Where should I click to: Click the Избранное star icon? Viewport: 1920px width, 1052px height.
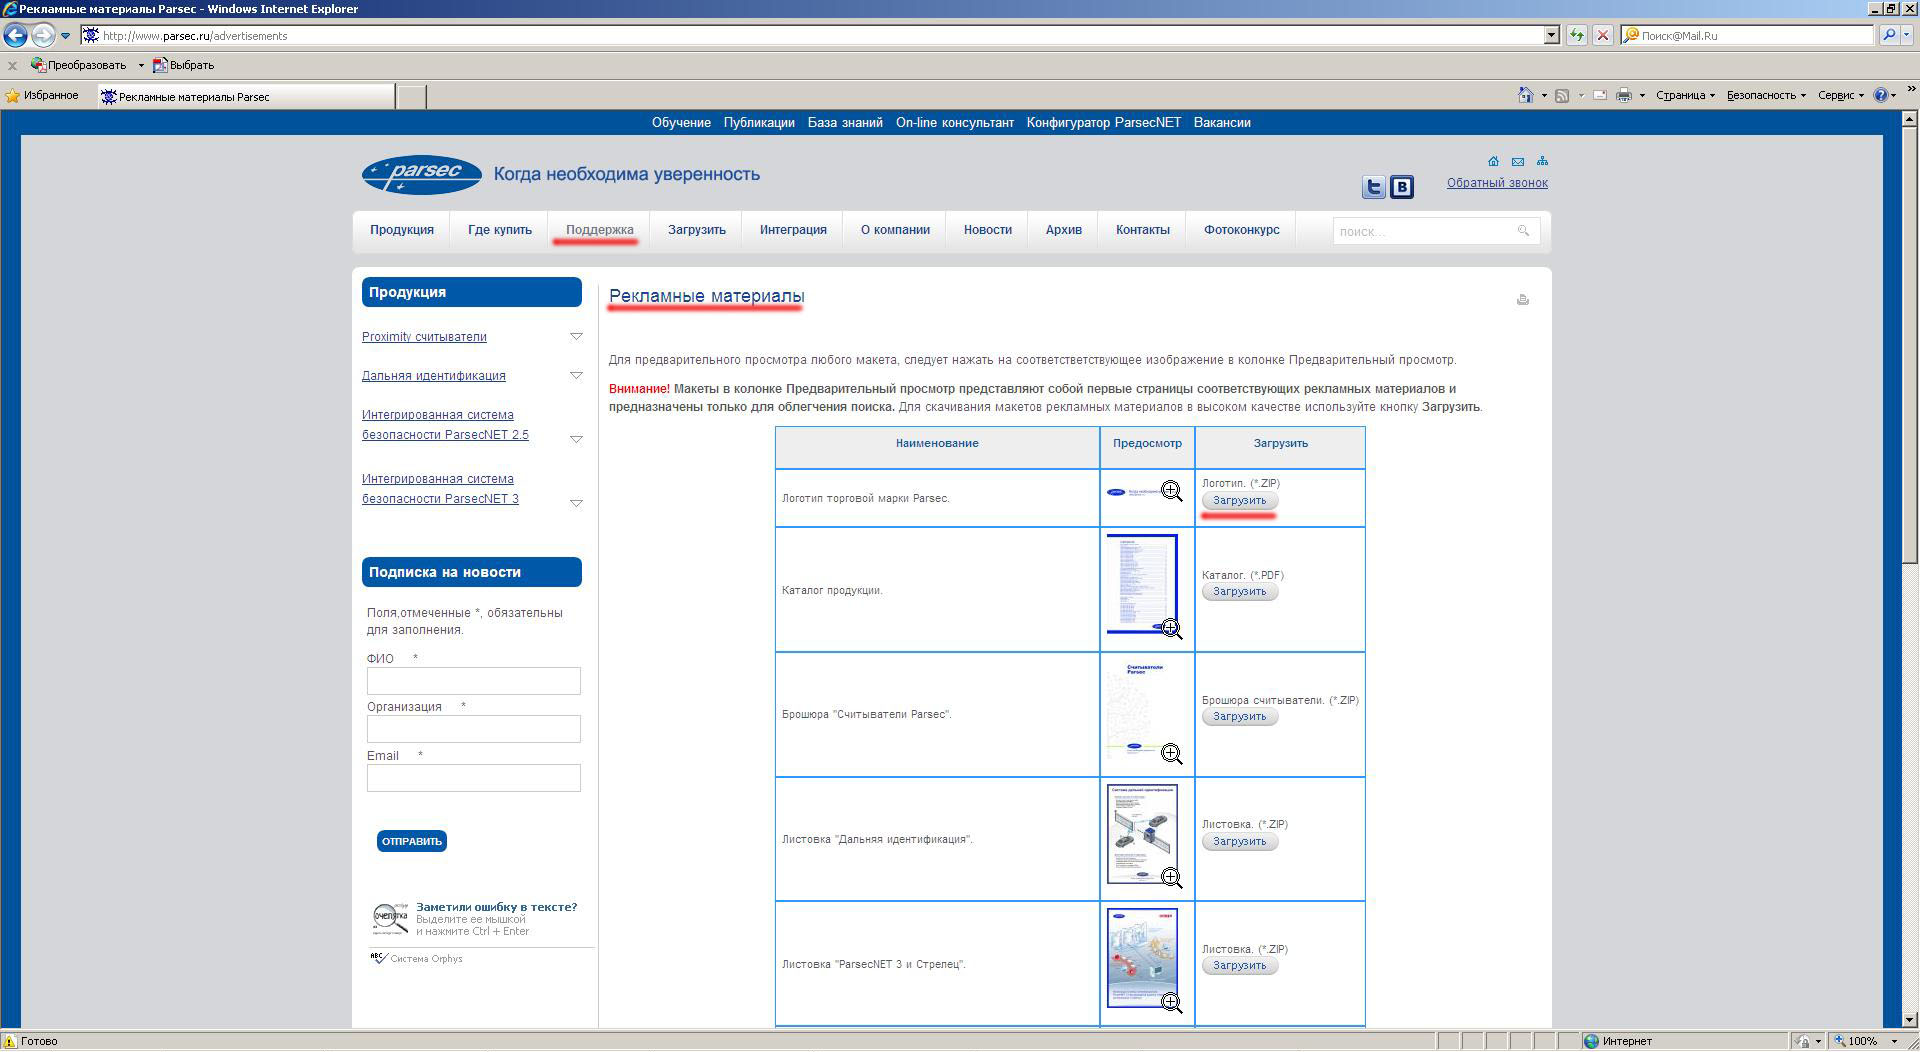(12, 96)
